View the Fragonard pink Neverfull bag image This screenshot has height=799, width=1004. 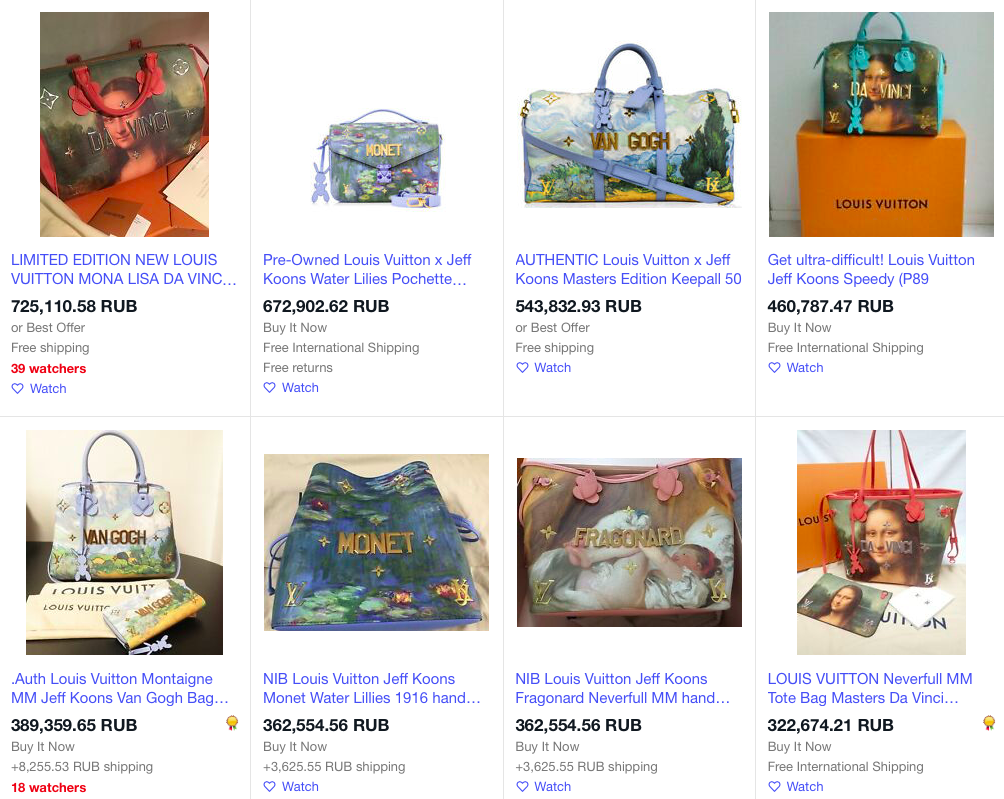(x=629, y=542)
